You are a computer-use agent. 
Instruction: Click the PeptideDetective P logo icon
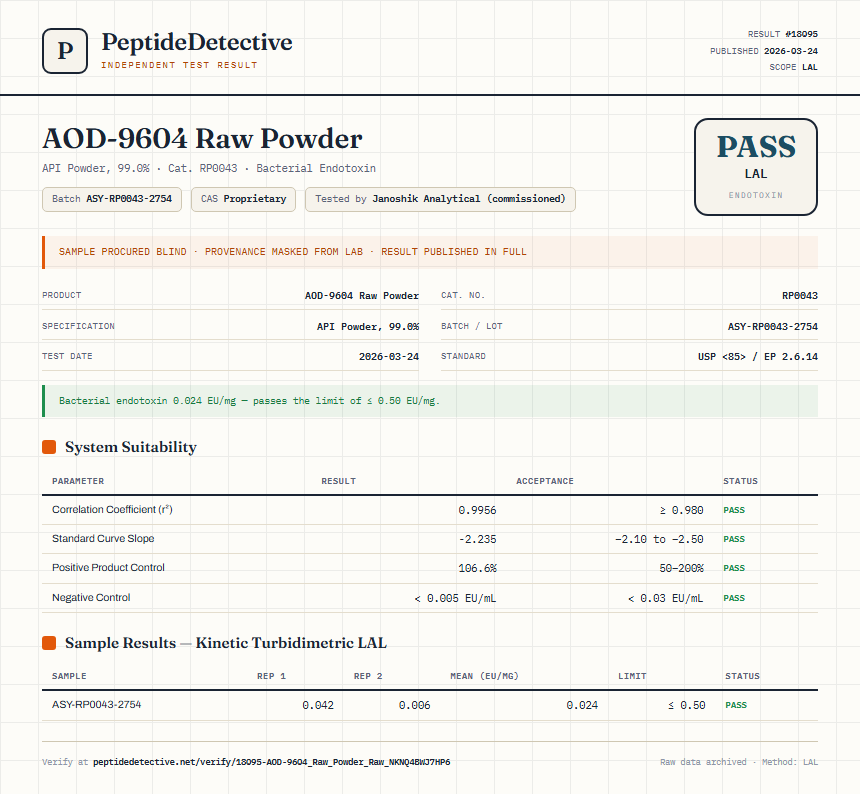click(65, 51)
